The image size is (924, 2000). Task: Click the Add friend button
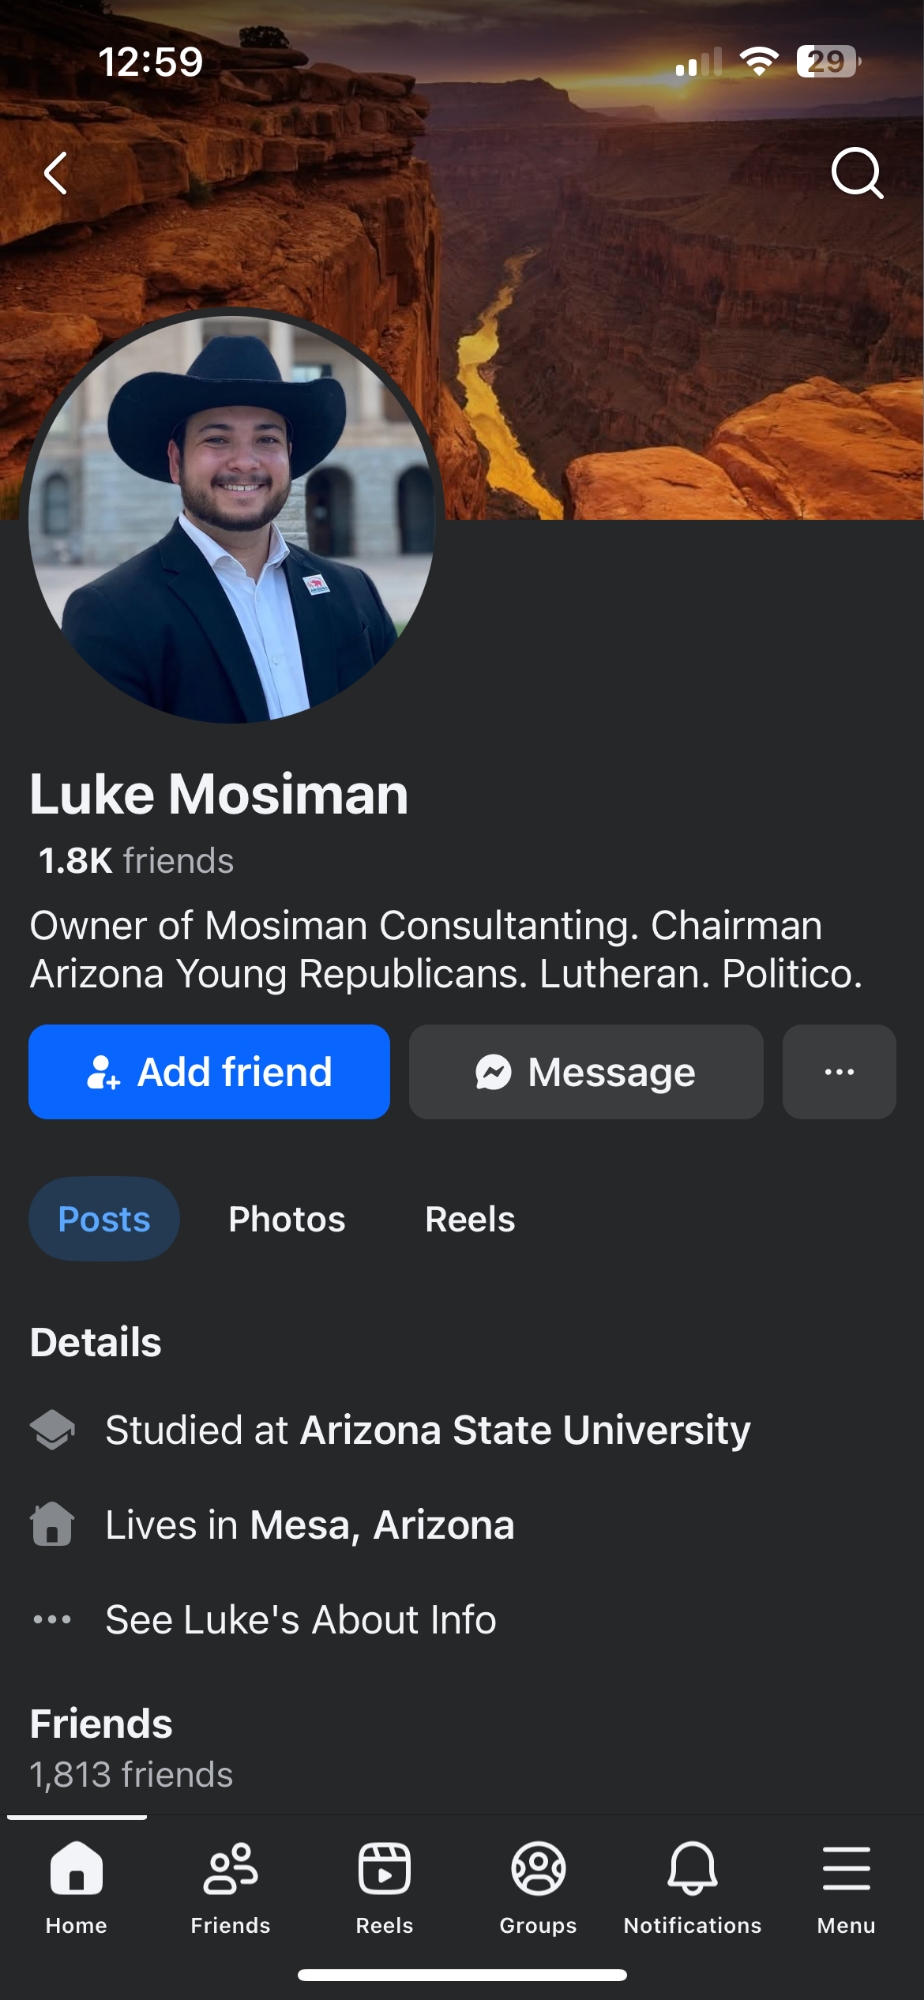(x=209, y=1072)
